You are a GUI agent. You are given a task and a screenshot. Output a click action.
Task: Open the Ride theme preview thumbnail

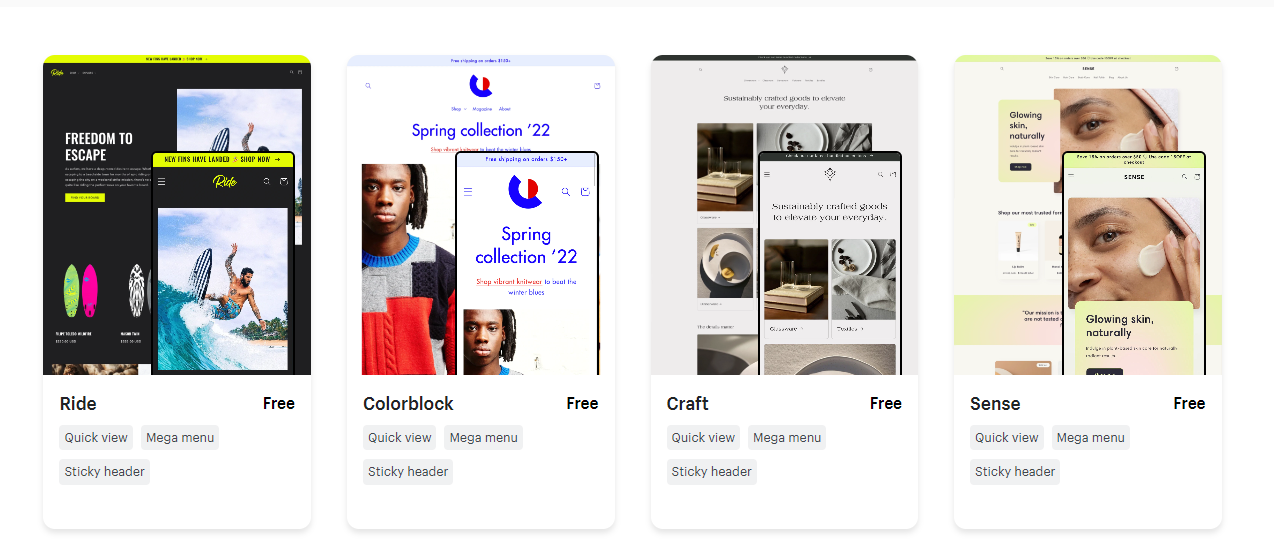click(x=177, y=215)
